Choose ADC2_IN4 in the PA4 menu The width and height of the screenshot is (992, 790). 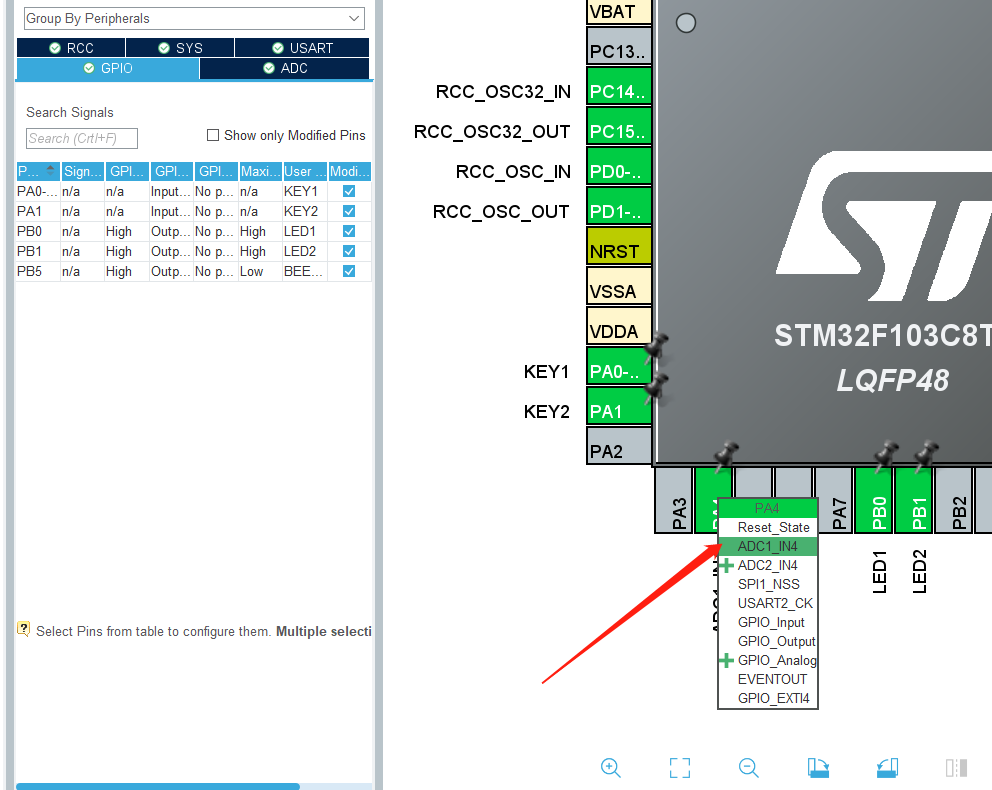(x=768, y=565)
